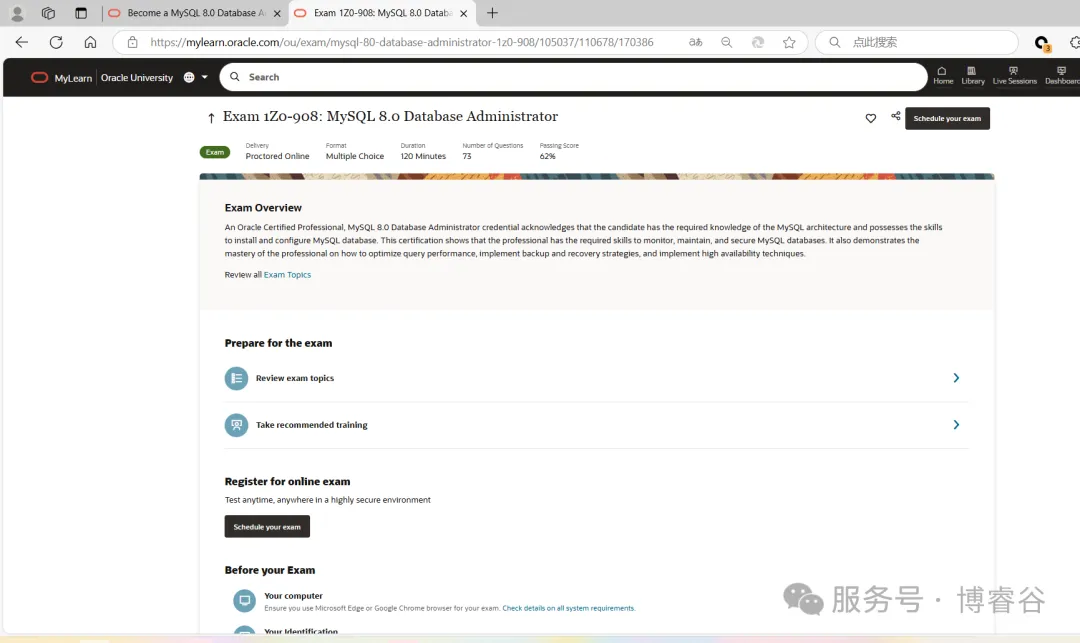Click the Multiple Choice format value
1080x643 pixels.
[355, 156]
